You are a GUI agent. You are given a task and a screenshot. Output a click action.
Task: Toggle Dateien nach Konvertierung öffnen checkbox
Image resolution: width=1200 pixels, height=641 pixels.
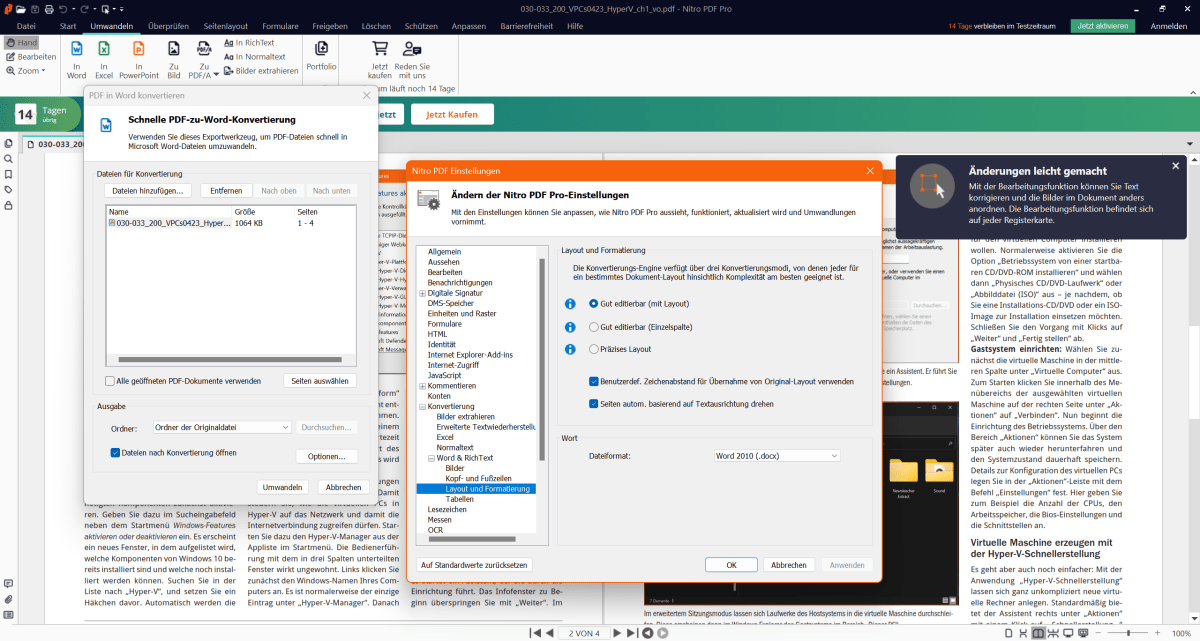click(115, 452)
